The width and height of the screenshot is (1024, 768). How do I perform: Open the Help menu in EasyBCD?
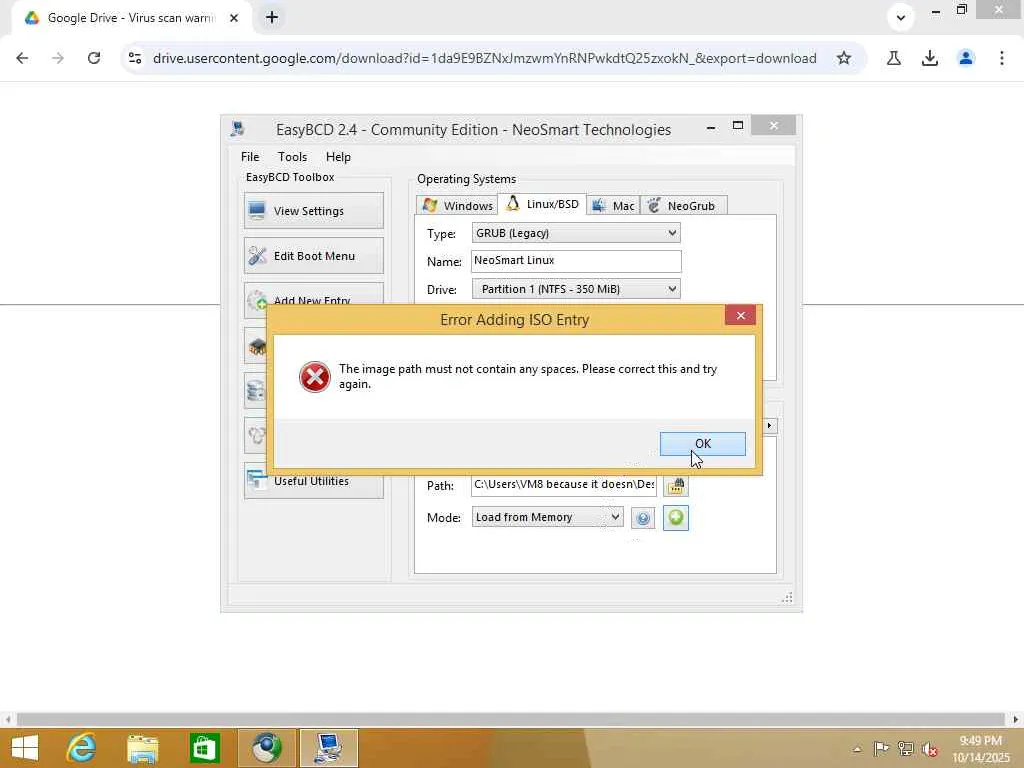point(338,157)
